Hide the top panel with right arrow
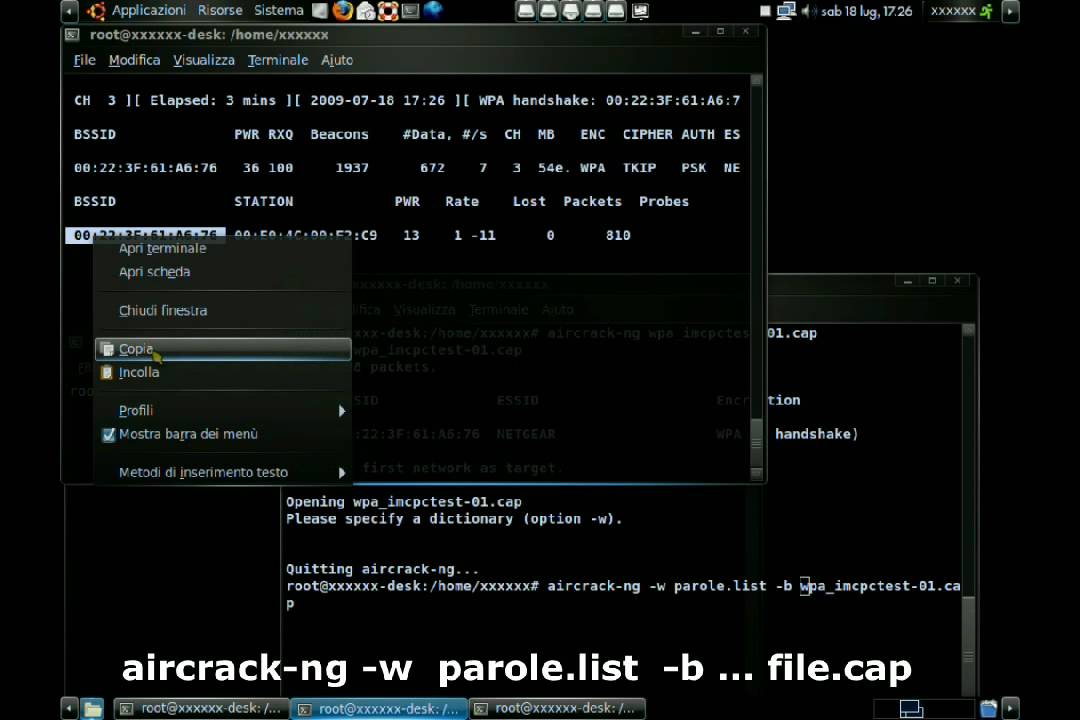Screen dimensions: 1080x720 click(x=1010, y=11)
